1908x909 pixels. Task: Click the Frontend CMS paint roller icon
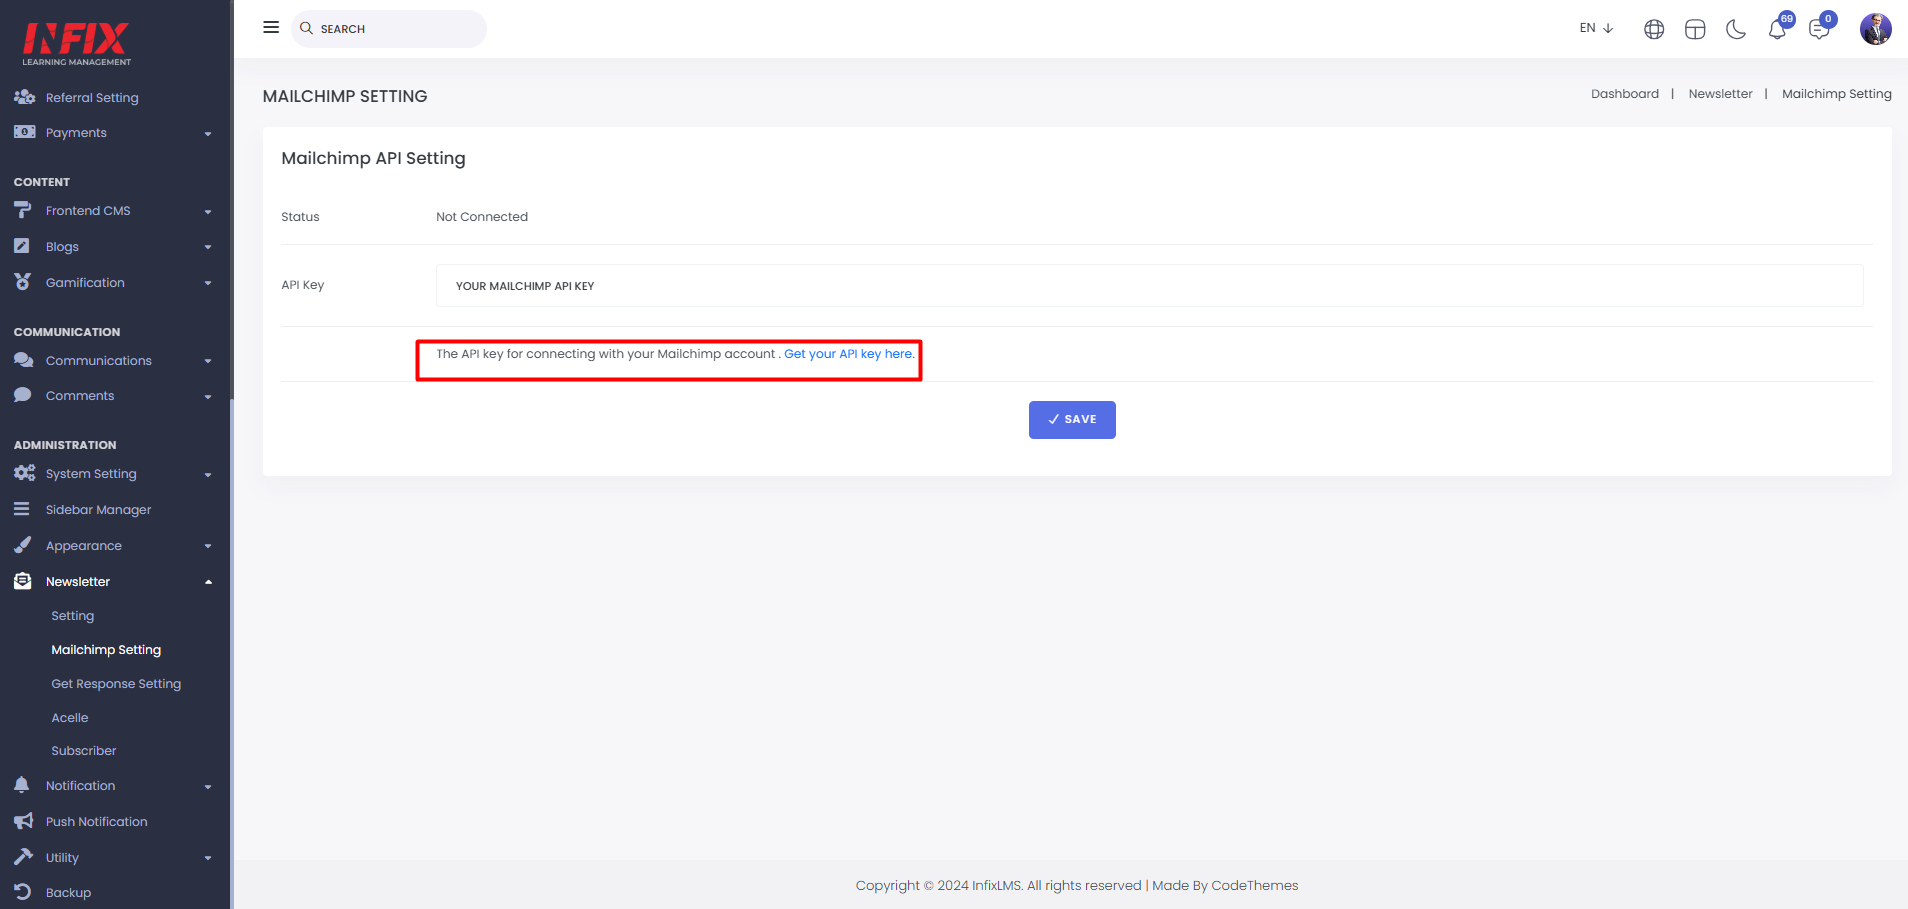tap(23, 210)
